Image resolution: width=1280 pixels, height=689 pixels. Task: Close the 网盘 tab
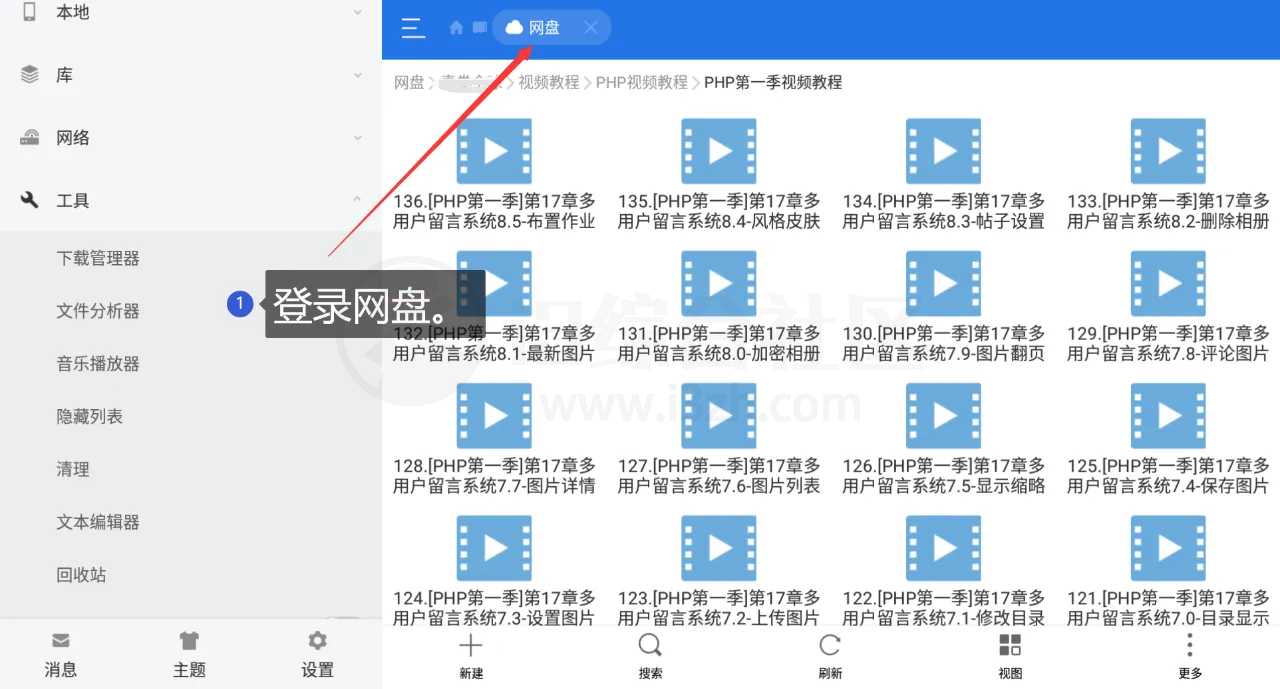click(590, 28)
